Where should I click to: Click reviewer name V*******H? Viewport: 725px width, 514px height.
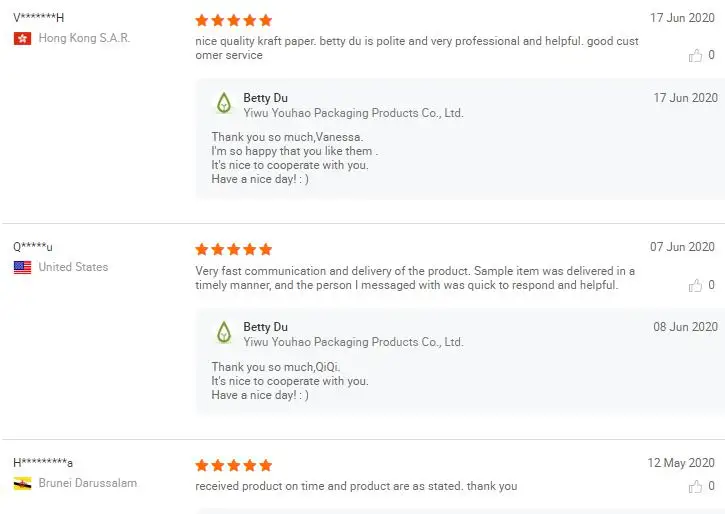[x=39, y=18]
